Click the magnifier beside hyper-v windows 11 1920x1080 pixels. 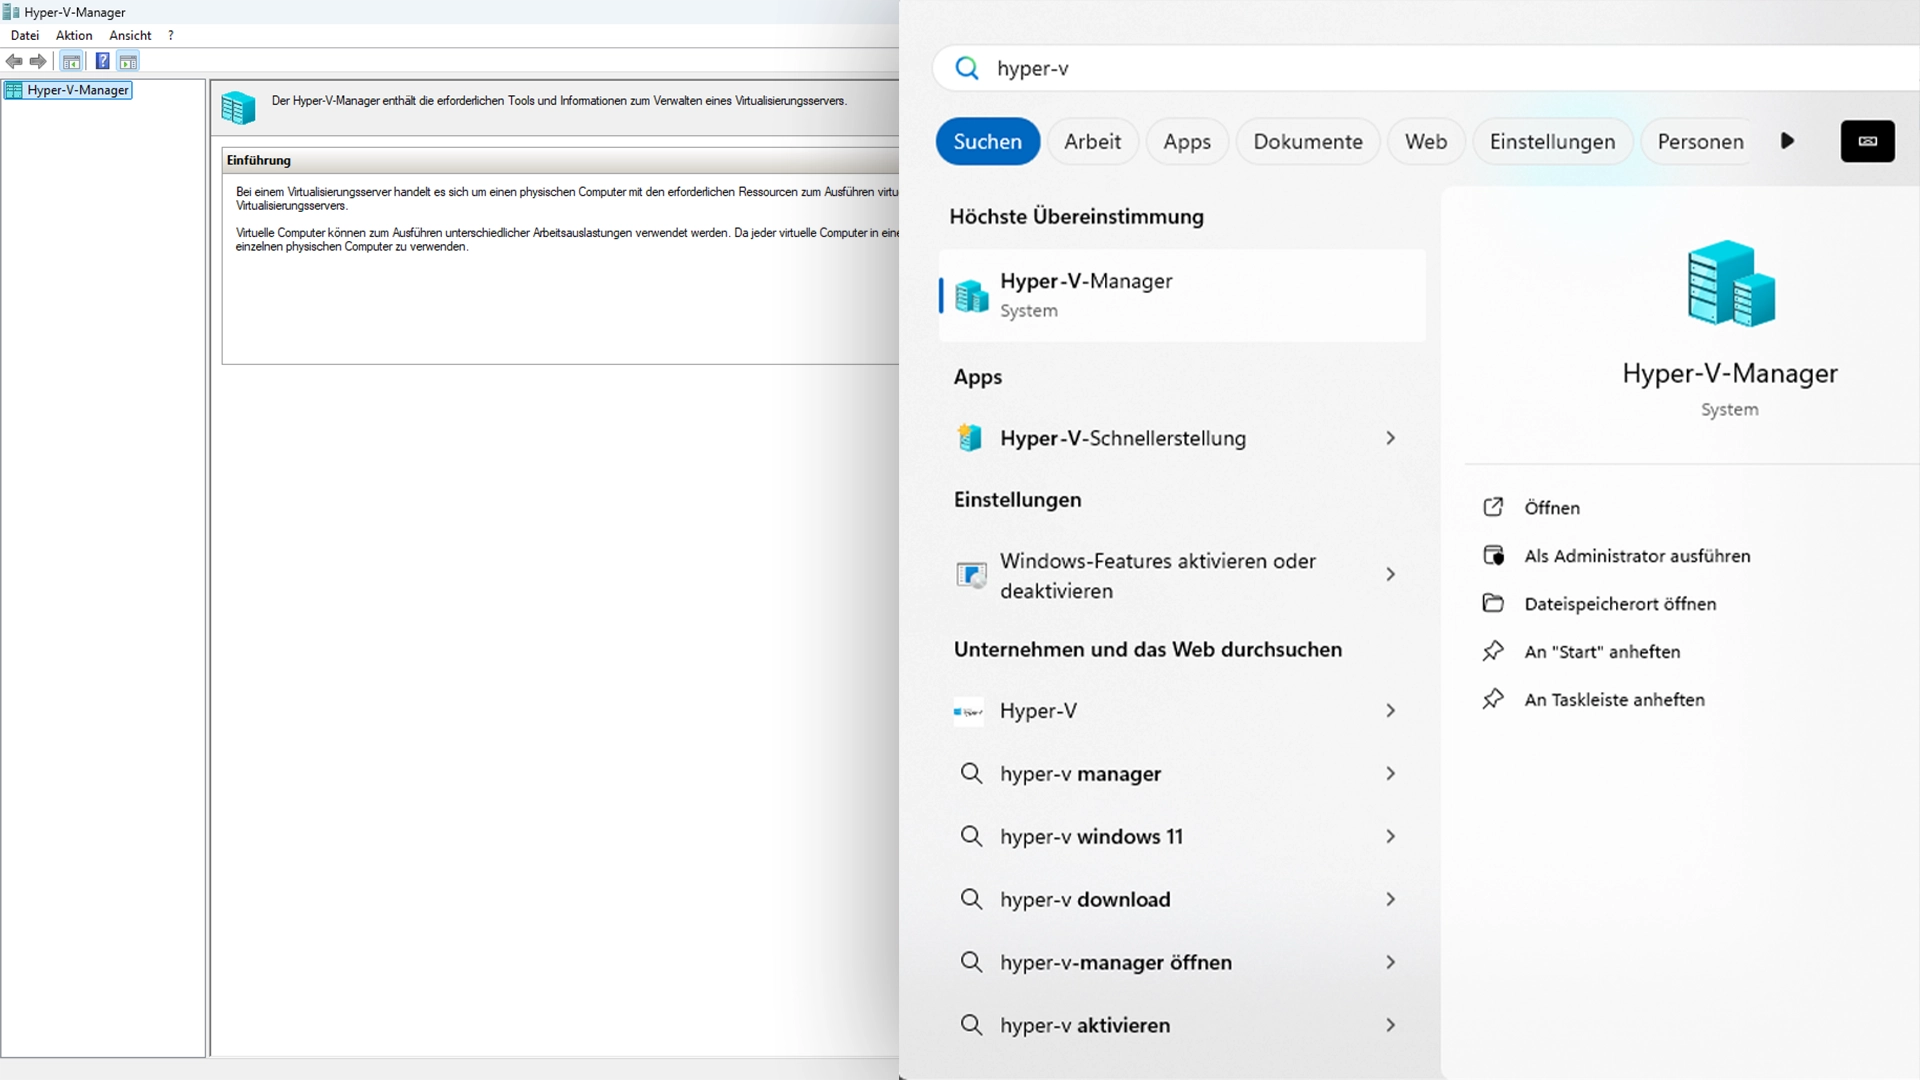point(971,836)
